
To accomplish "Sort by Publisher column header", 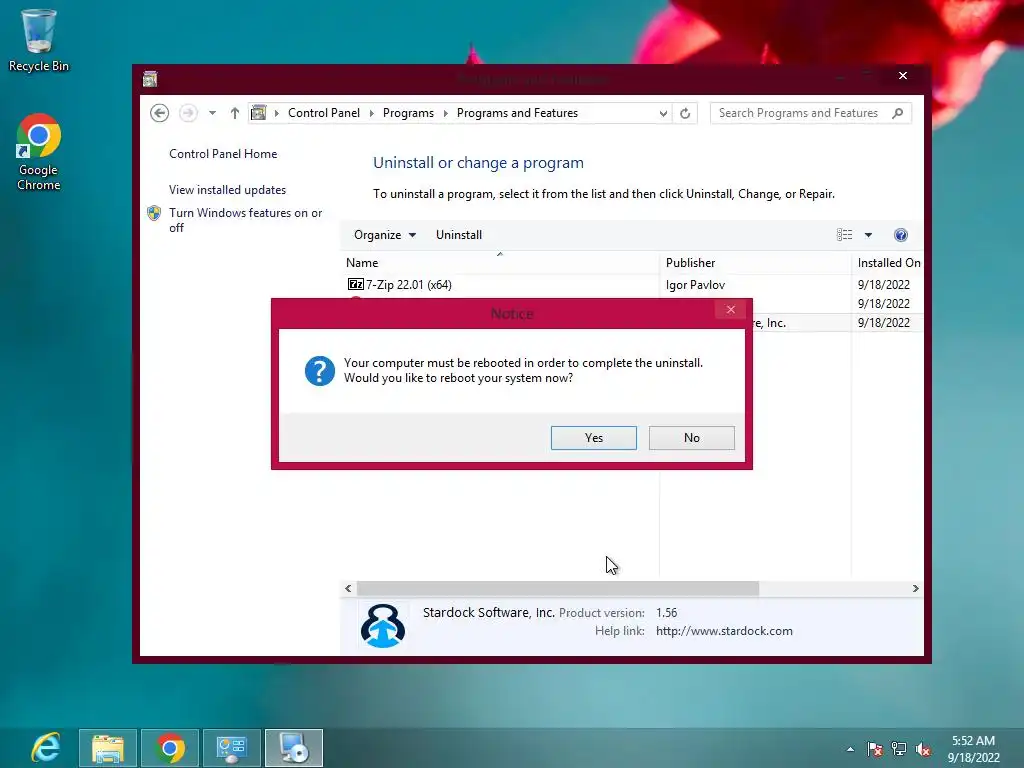I will pyautogui.click(x=755, y=263).
